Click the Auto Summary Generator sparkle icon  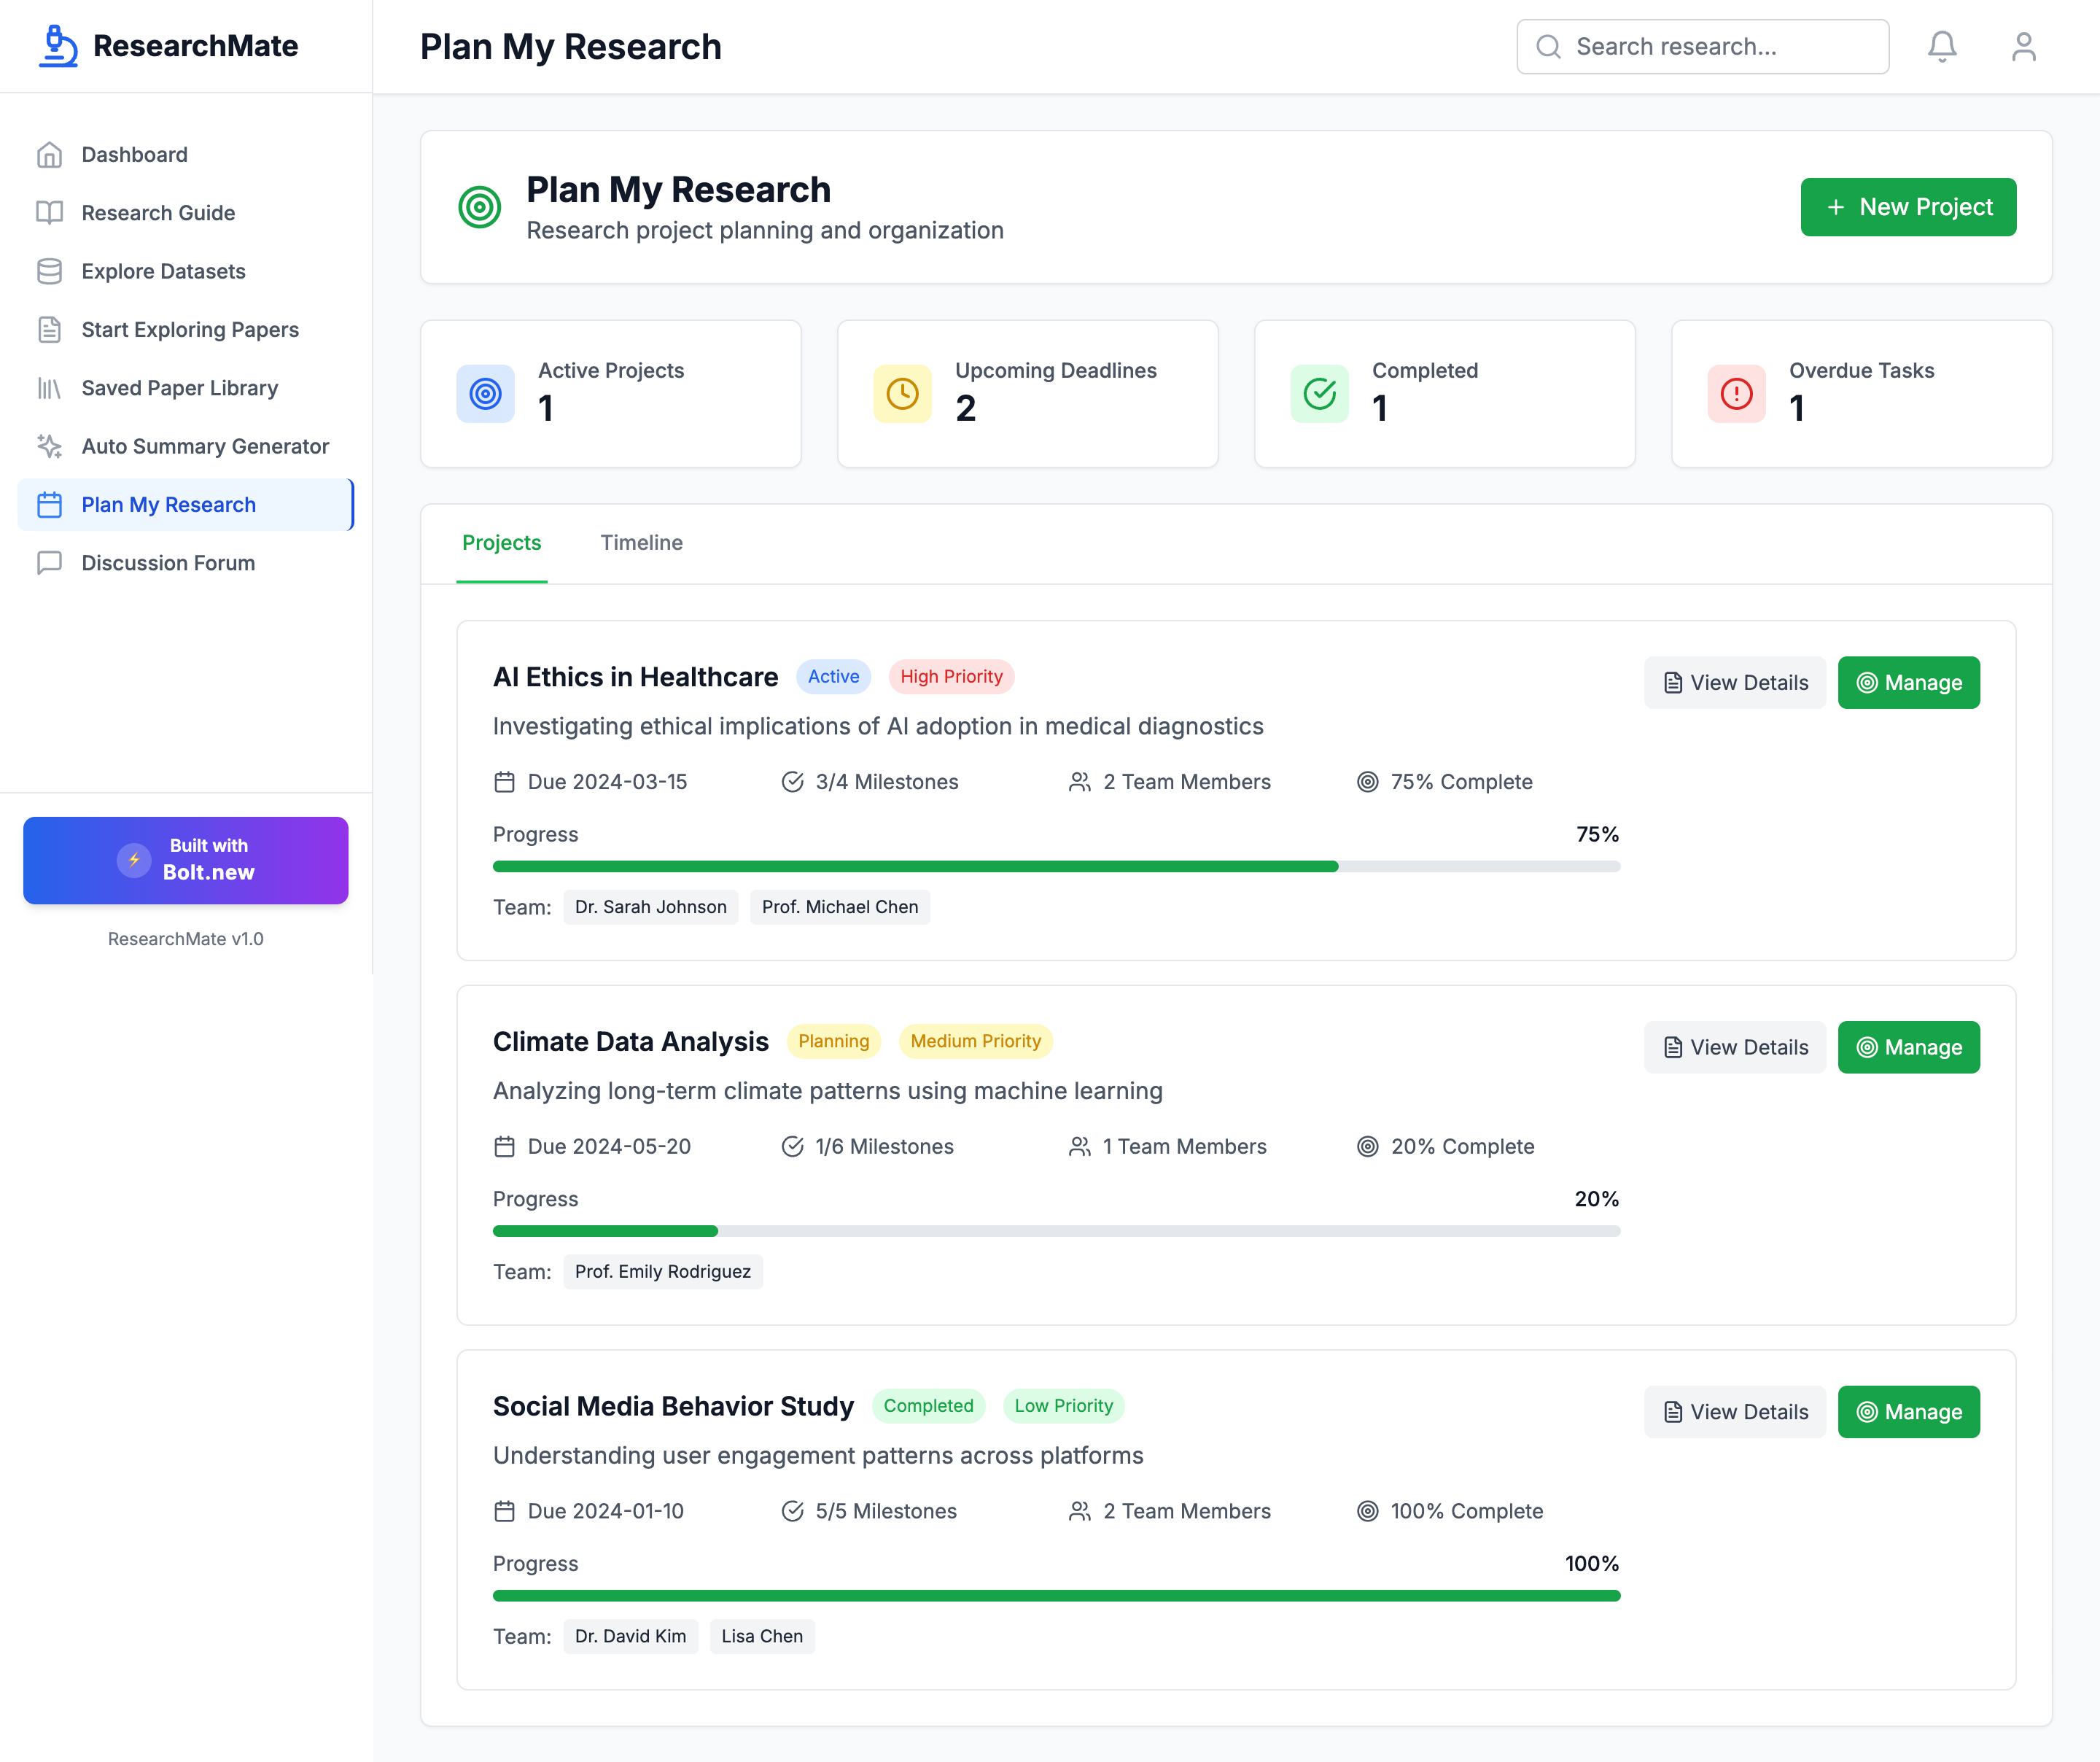(49, 446)
